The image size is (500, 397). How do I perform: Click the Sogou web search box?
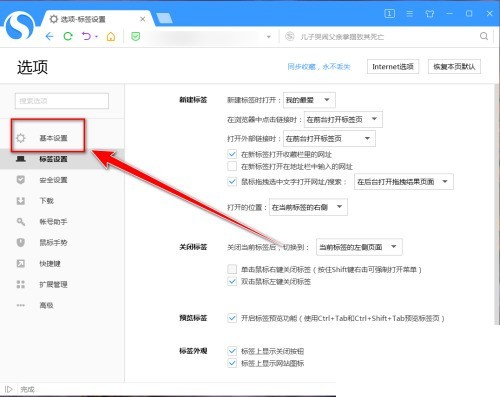coord(388,37)
